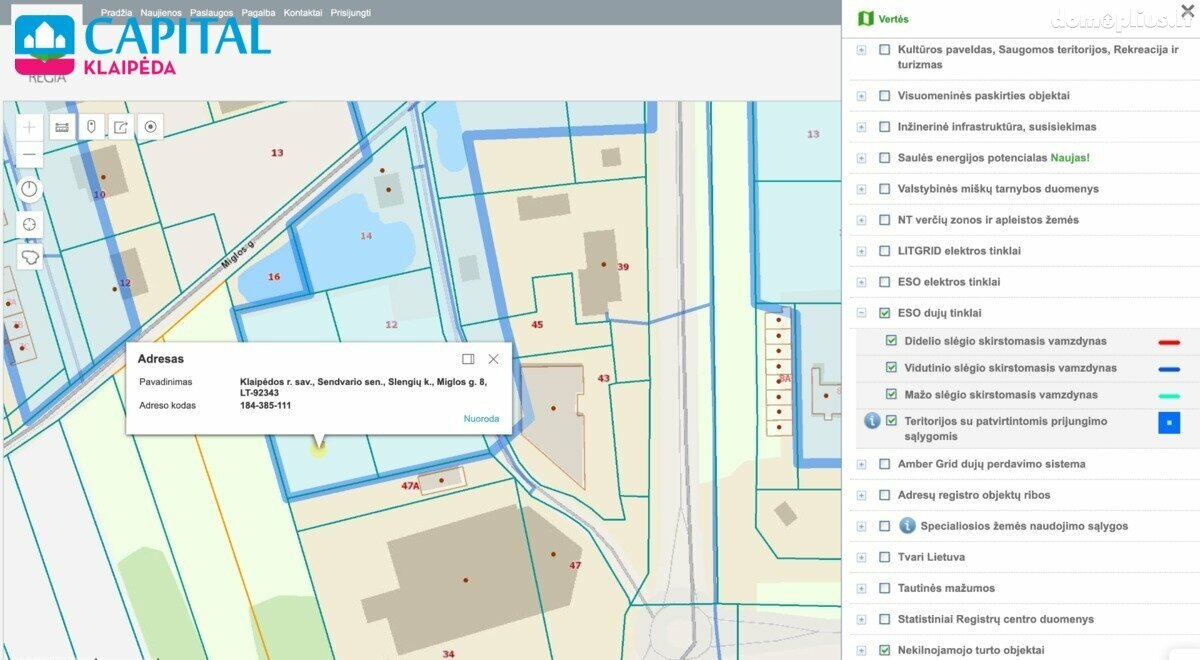Uncheck Teritorijos su patvirtintomis prijungimo sąlygomis
The height and width of the screenshot is (660, 1200).
(891, 421)
